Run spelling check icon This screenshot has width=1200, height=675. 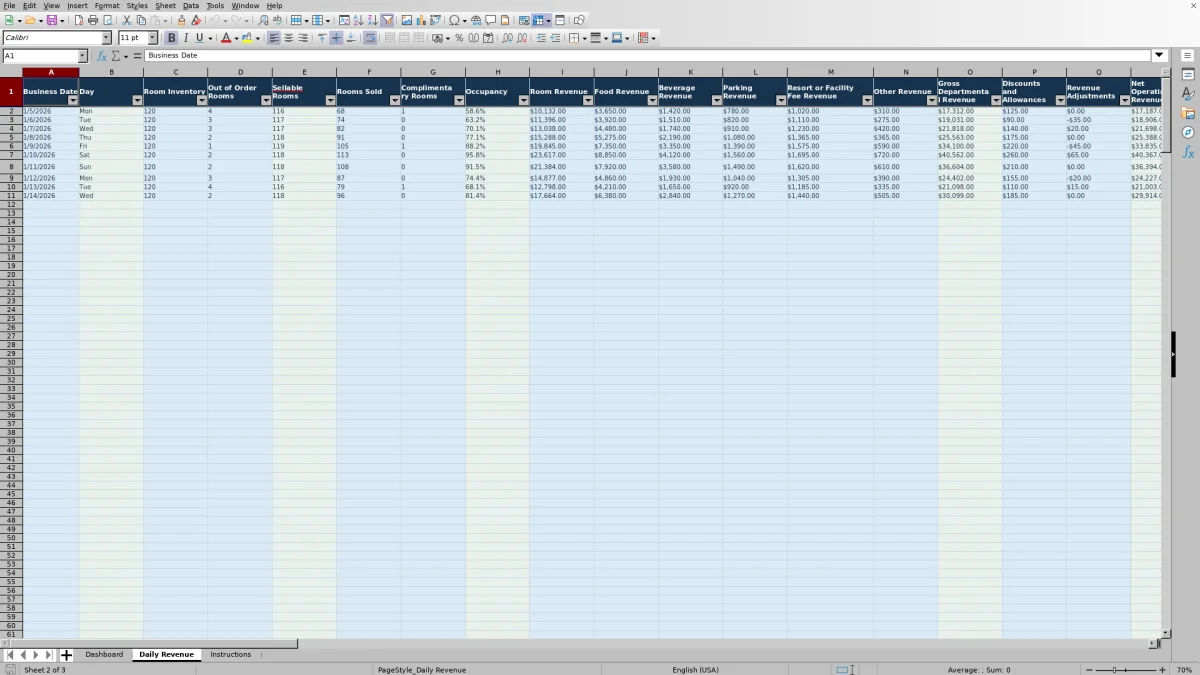(277, 20)
